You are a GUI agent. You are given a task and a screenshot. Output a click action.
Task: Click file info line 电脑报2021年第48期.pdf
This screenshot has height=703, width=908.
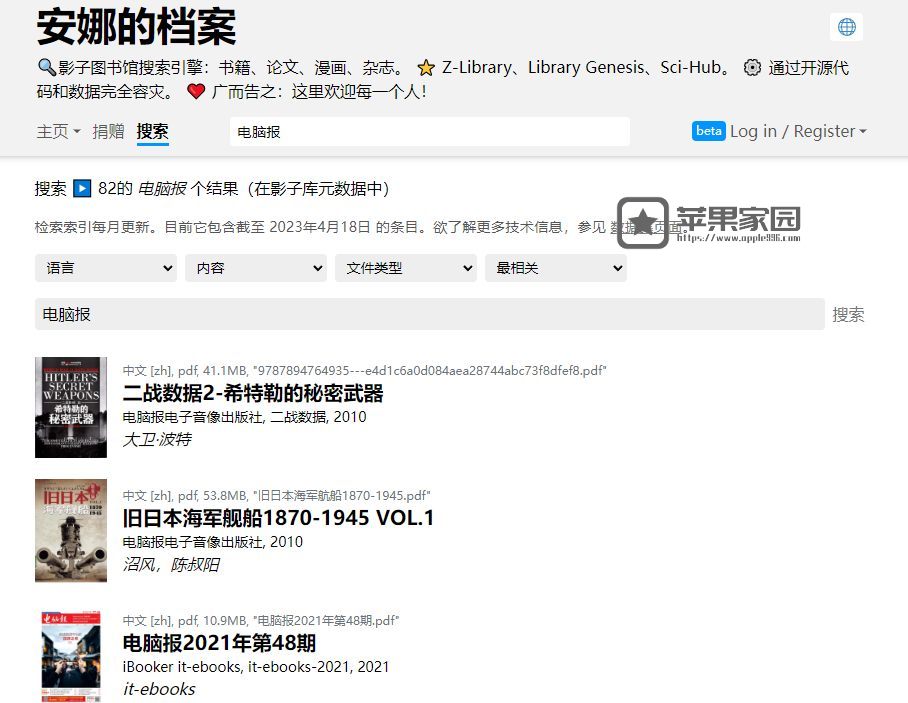(261, 621)
